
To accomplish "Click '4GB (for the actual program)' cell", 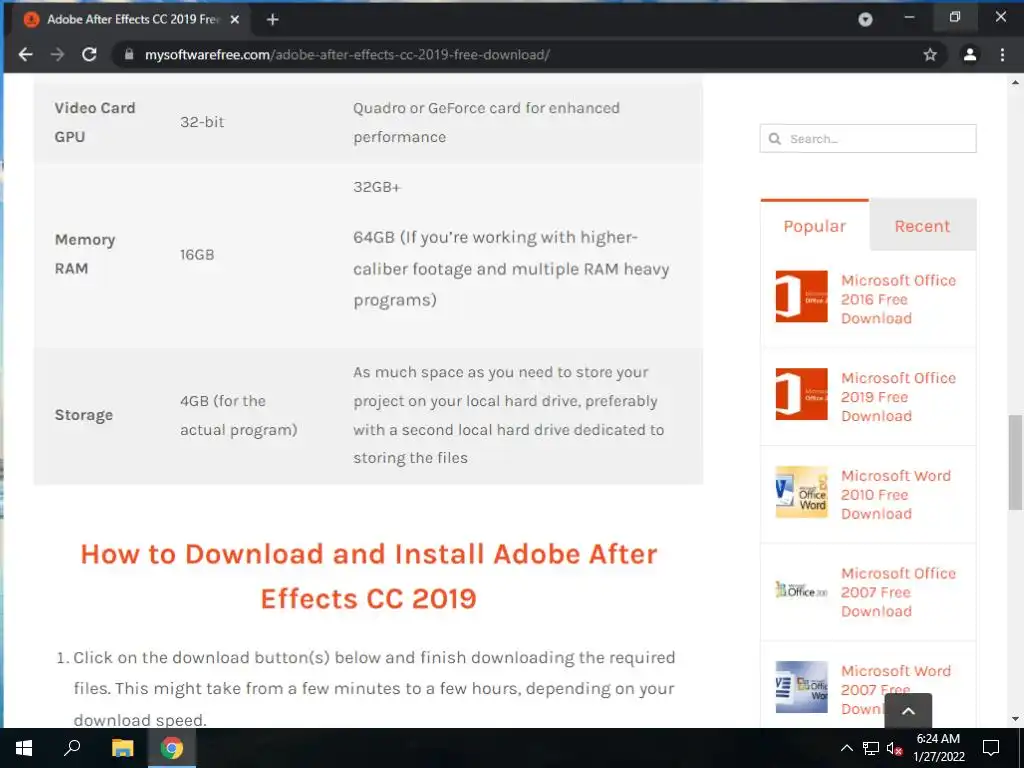I will (238, 415).
